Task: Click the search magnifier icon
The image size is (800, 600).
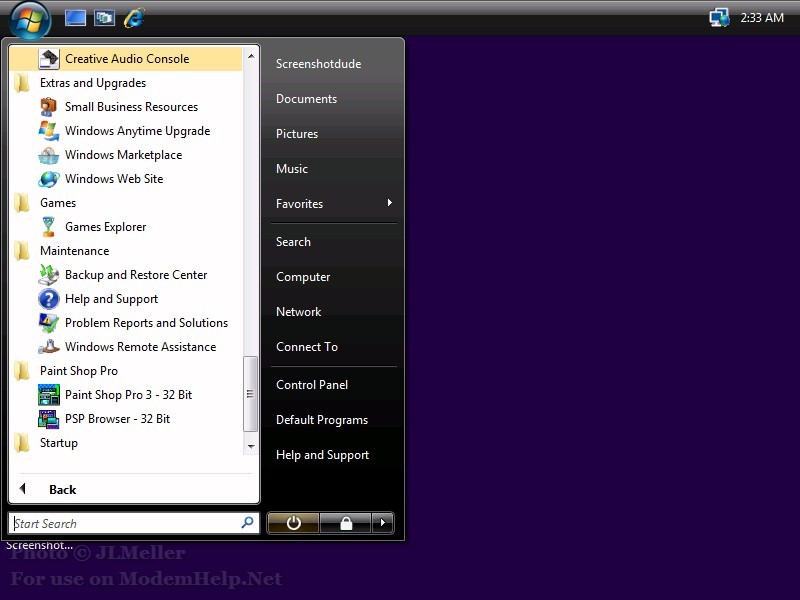Action: 247,522
